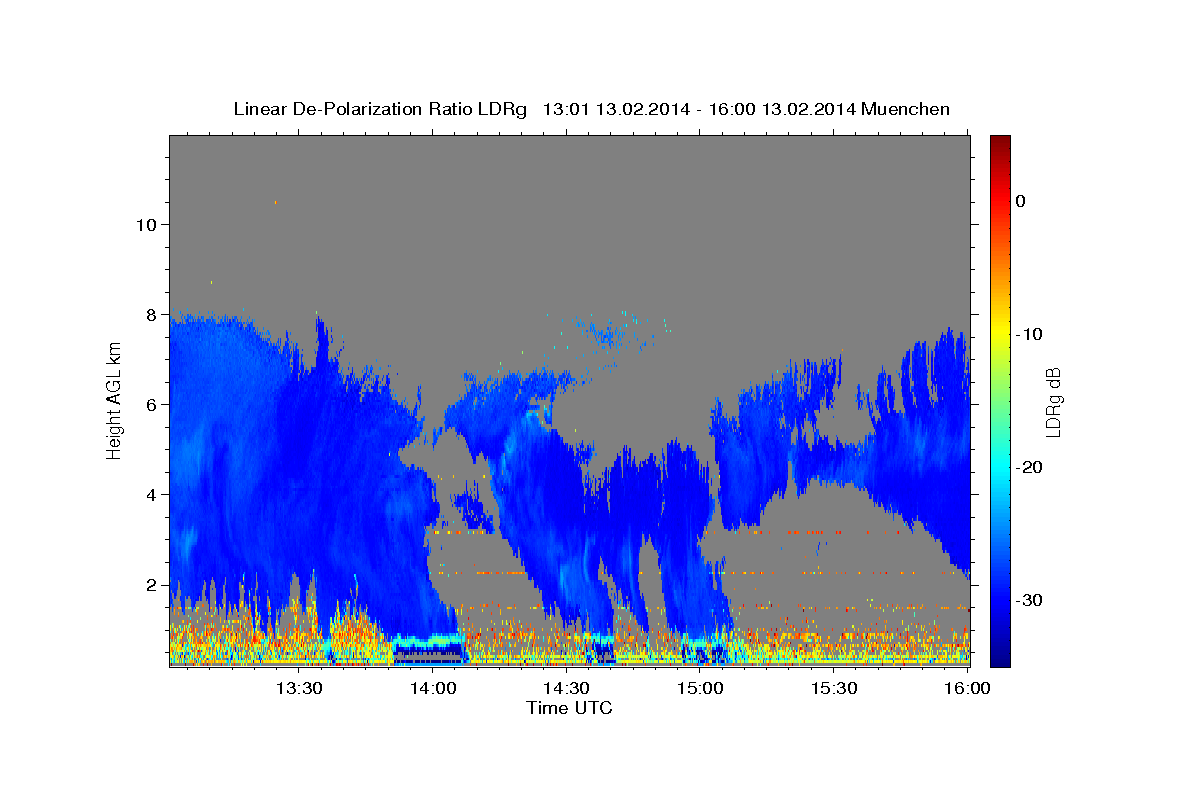Click the '14:00' time tick label
Viewport: 1200px width, 800px height.
point(433,689)
